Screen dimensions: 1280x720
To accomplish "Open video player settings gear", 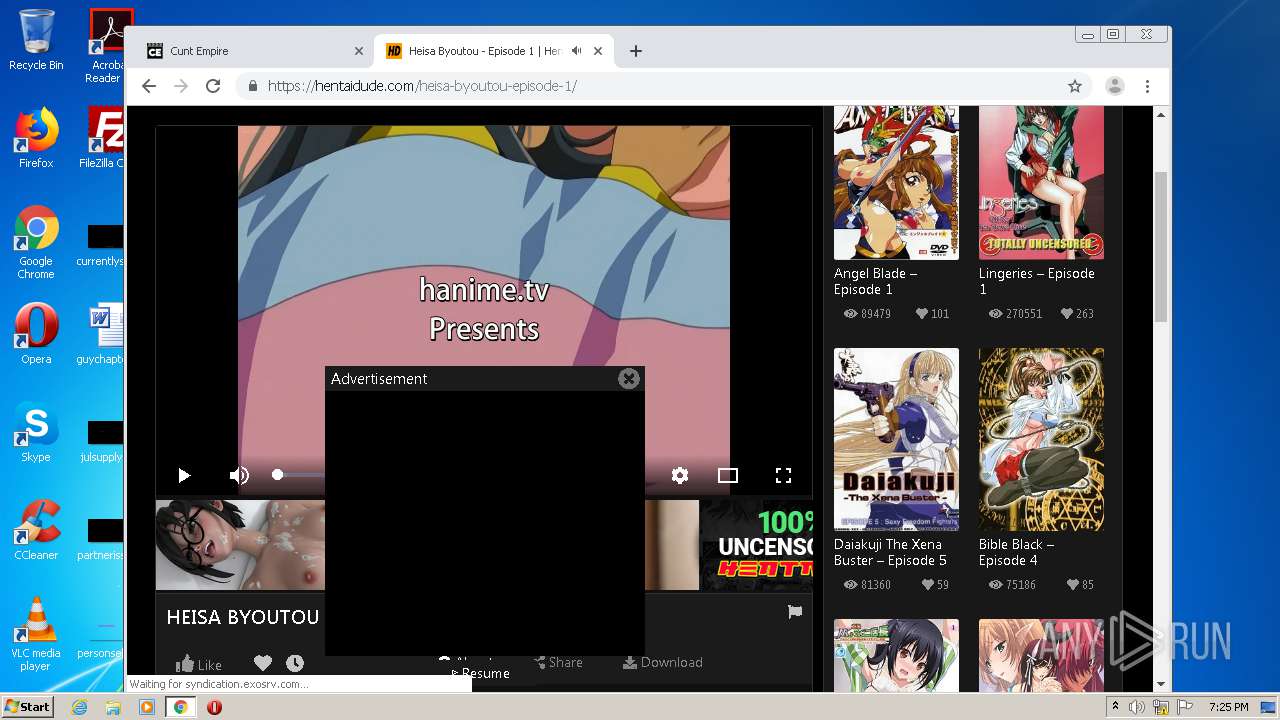I will point(680,476).
